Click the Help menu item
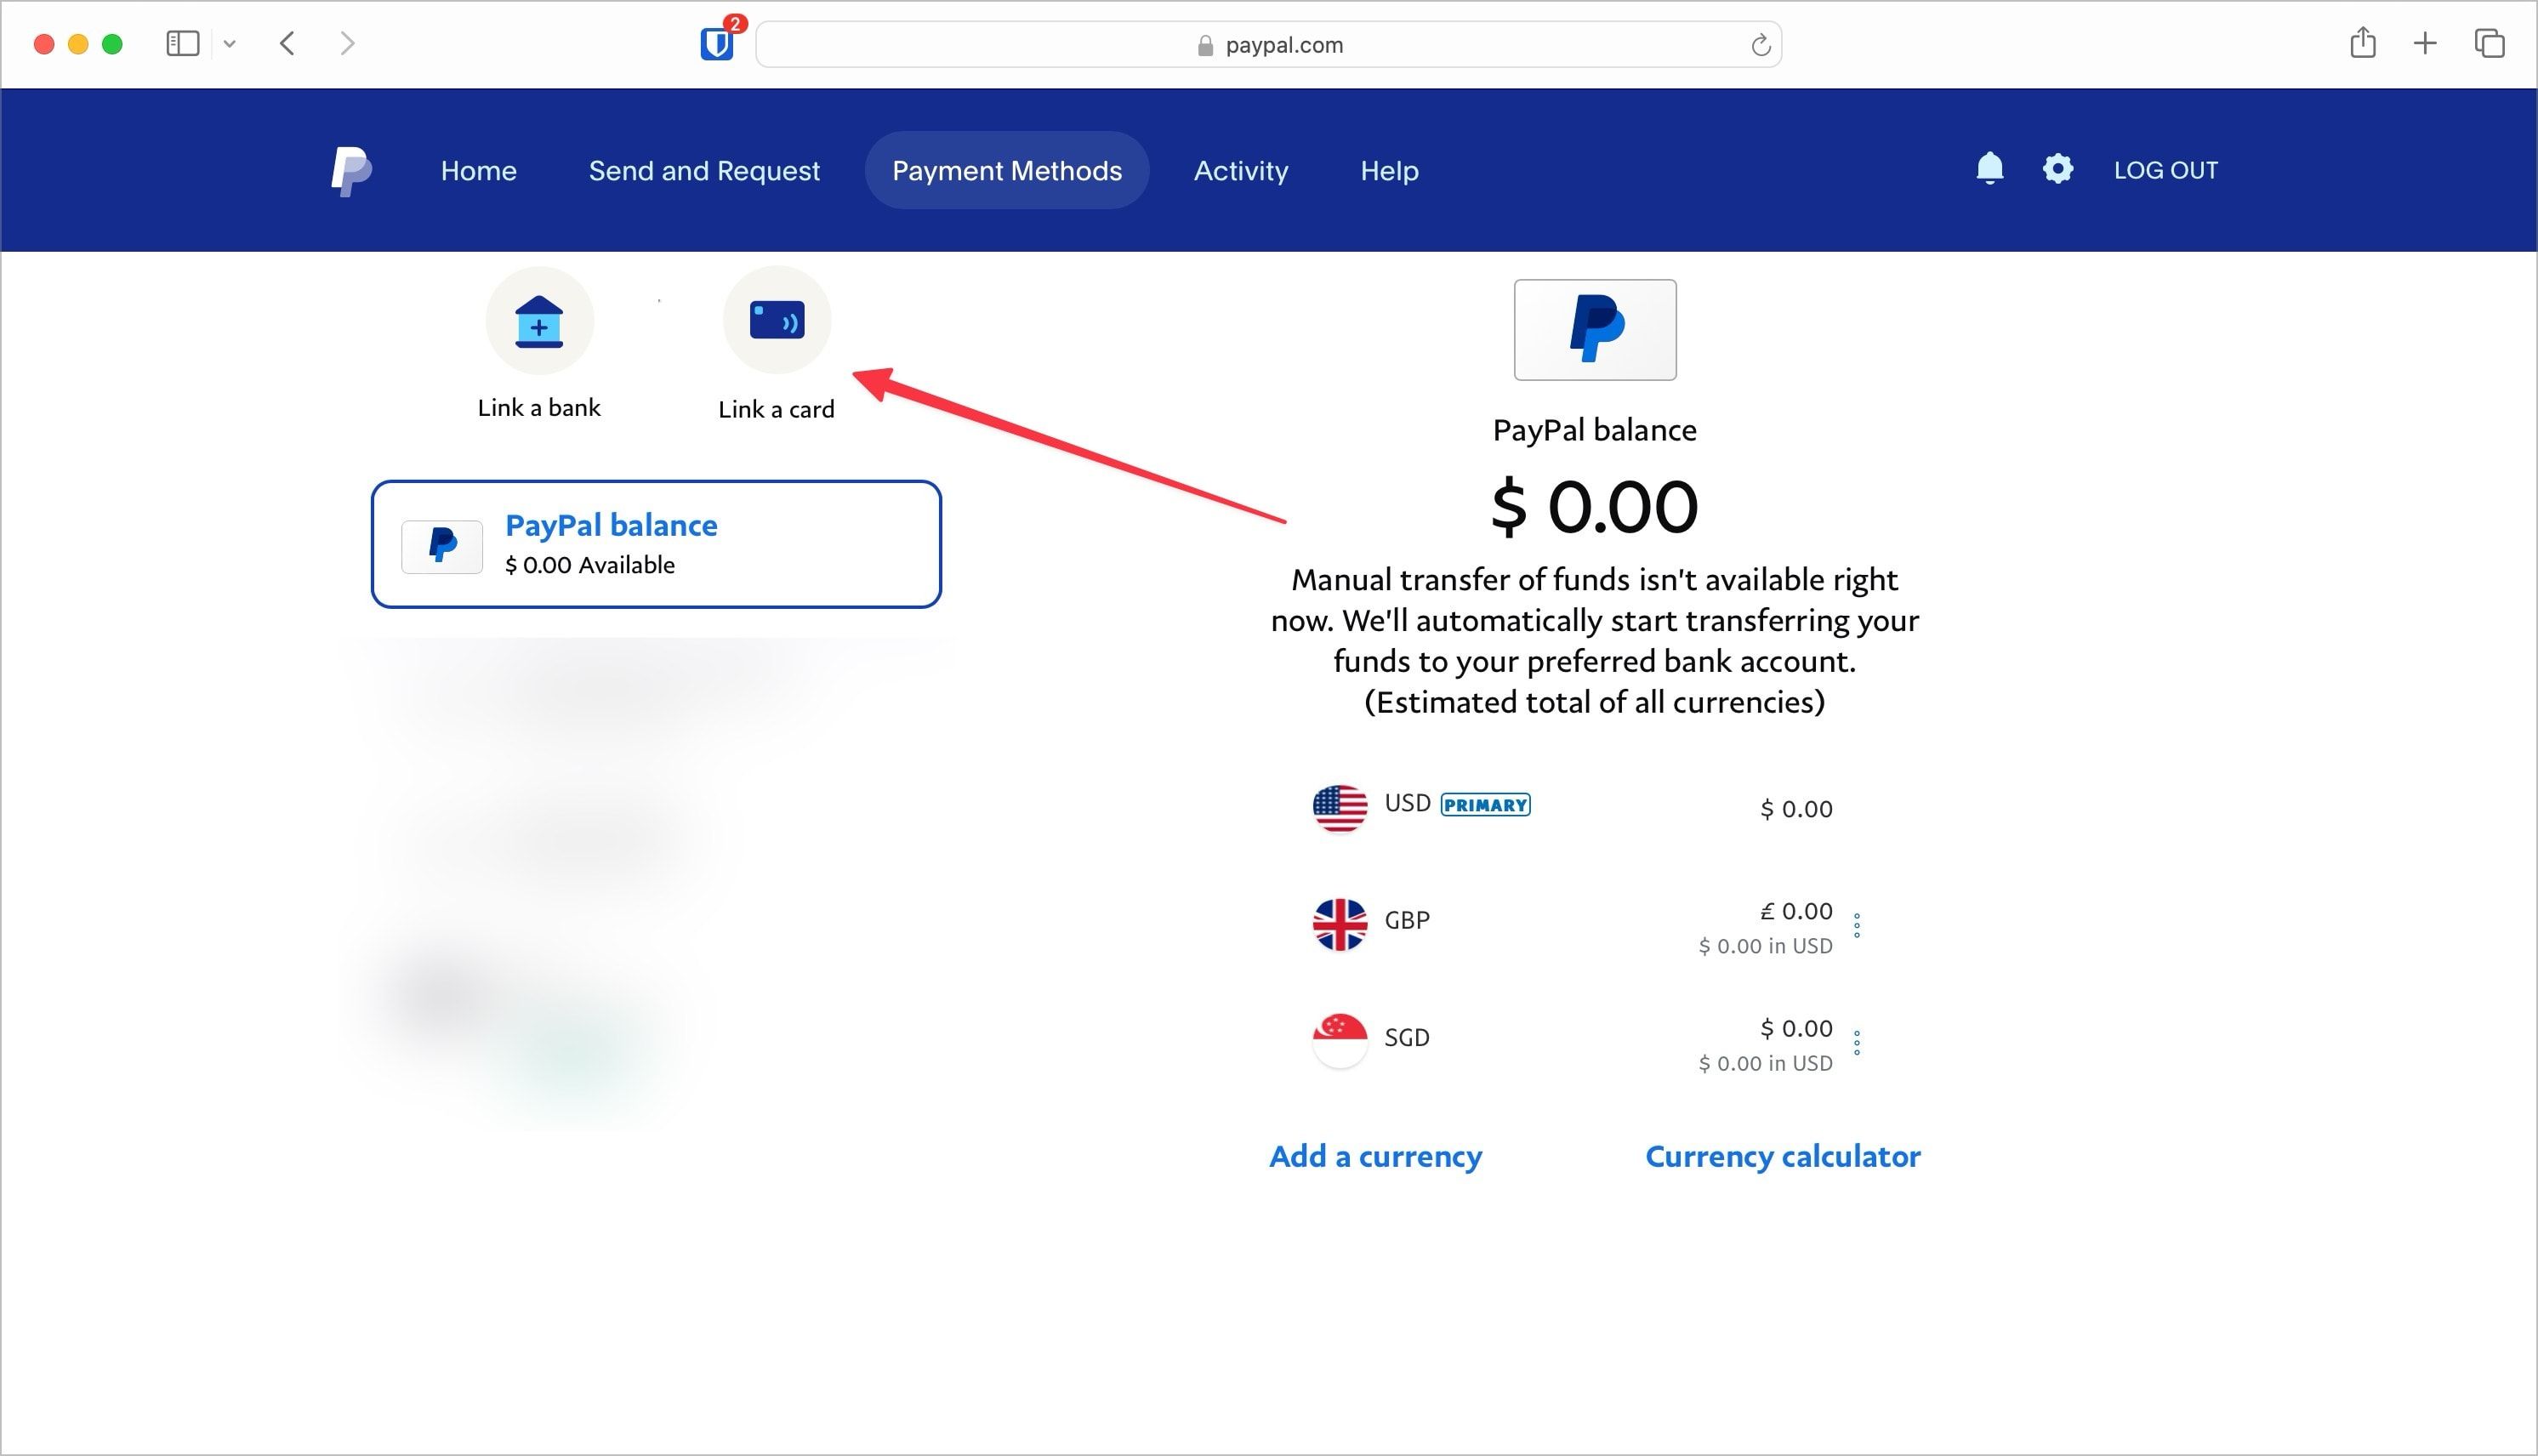The height and width of the screenshot is (1456, 2538). [x=1389, y=169]
